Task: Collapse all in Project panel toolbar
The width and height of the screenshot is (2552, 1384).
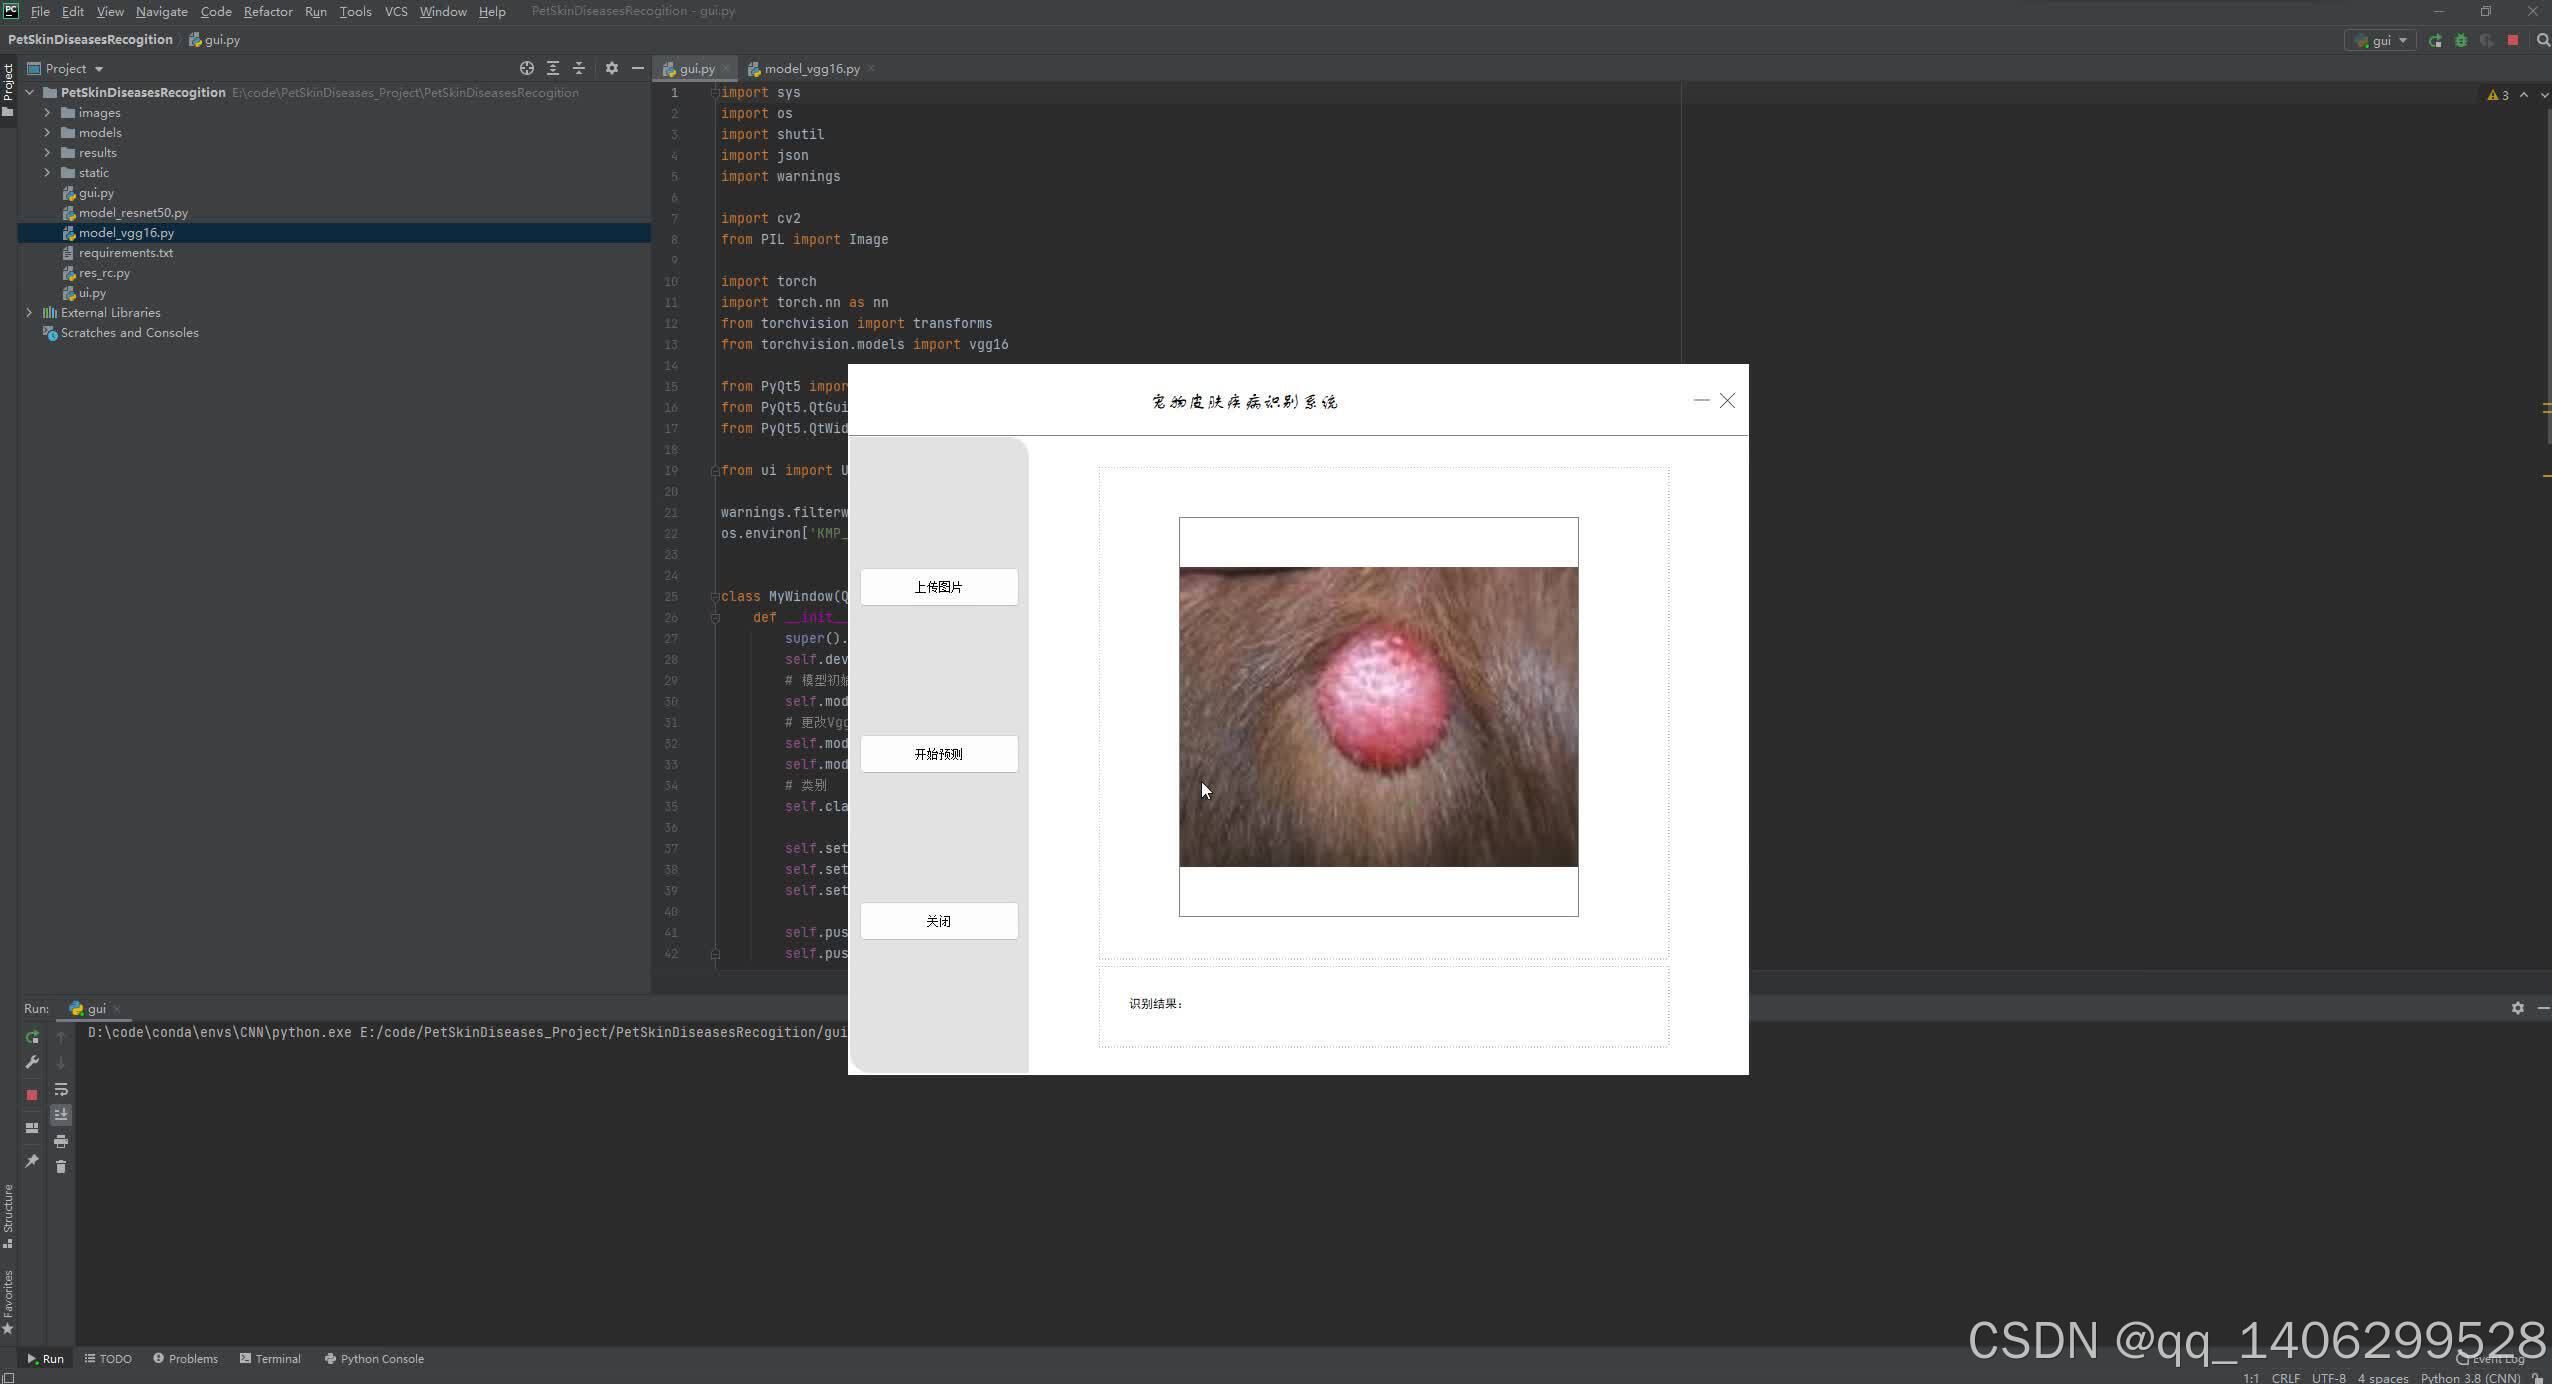Action: click(578, 68)
